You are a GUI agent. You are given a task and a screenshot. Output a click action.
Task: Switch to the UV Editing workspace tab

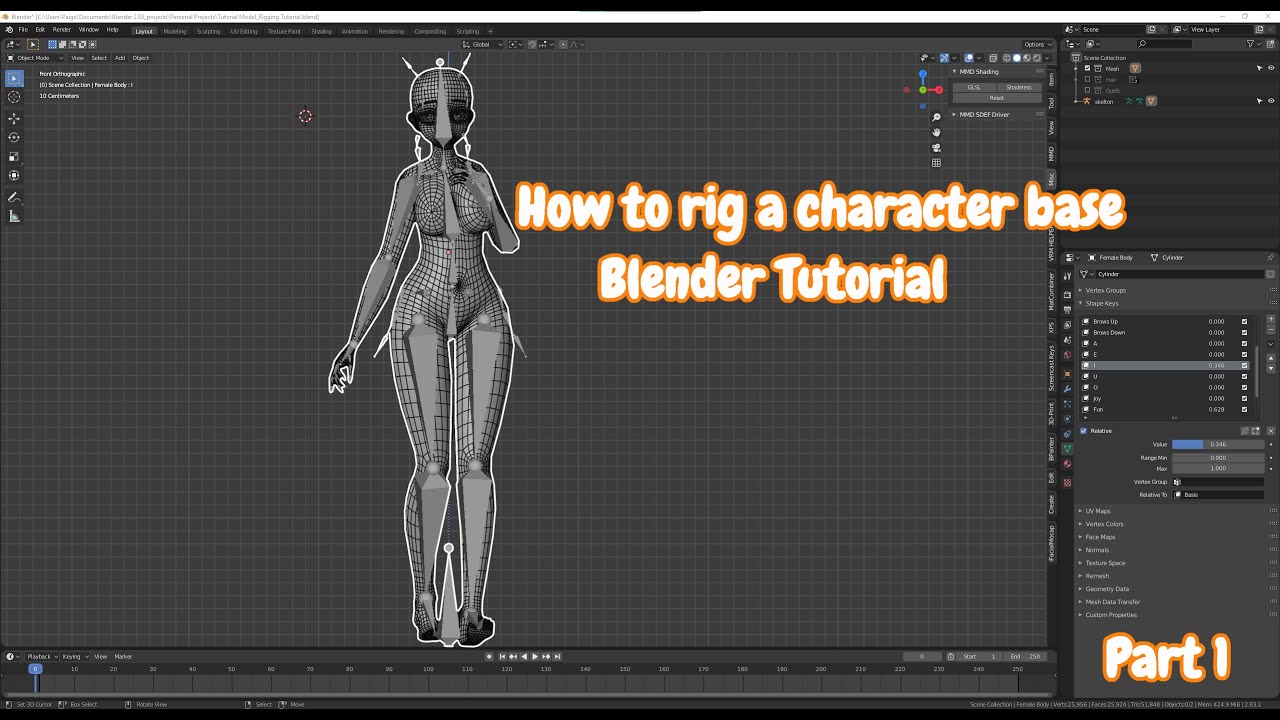point(244,31)
